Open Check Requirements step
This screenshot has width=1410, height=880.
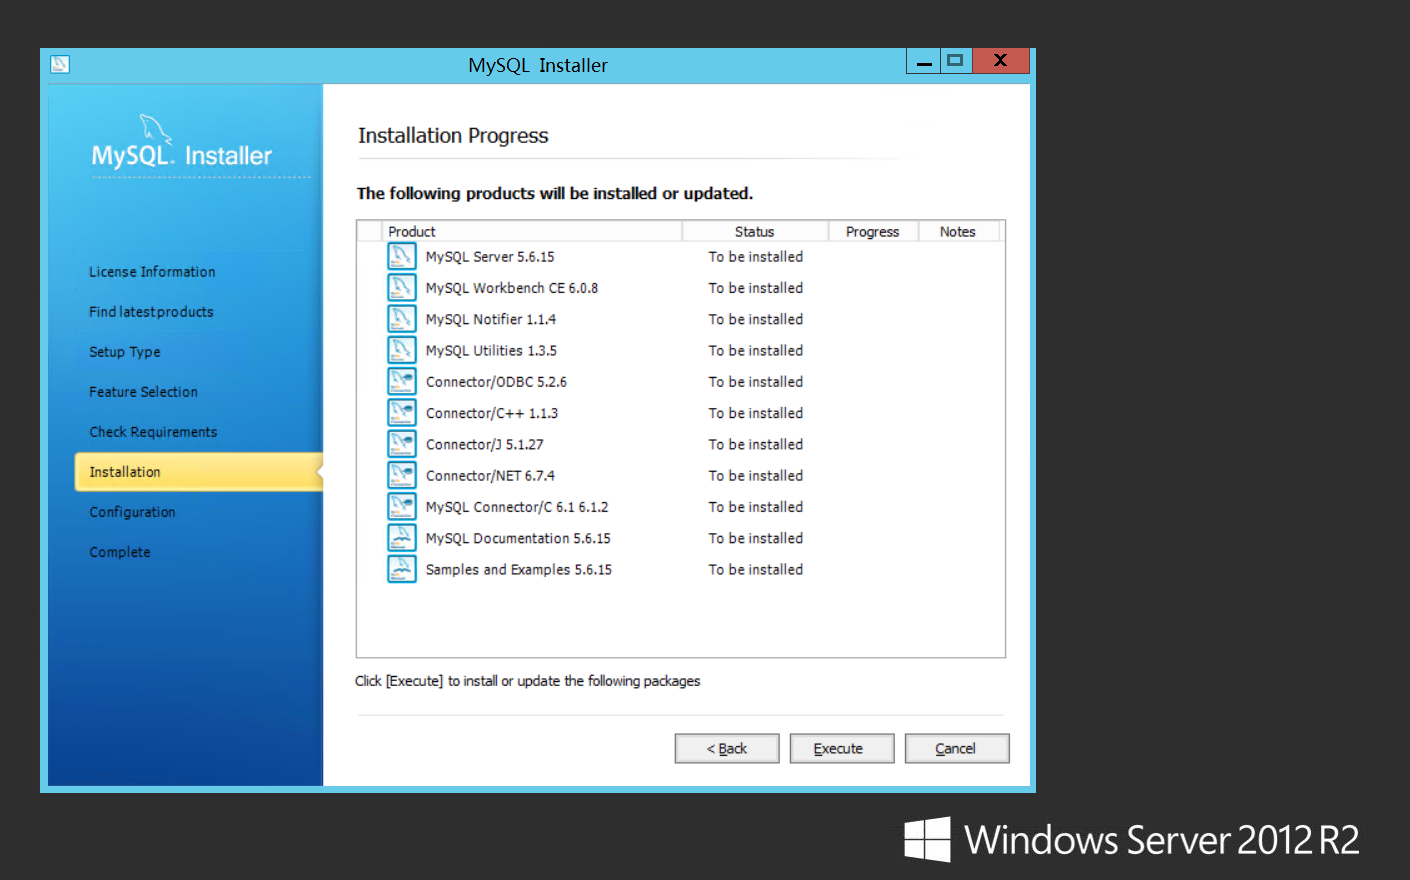click(x=153, y=432)
